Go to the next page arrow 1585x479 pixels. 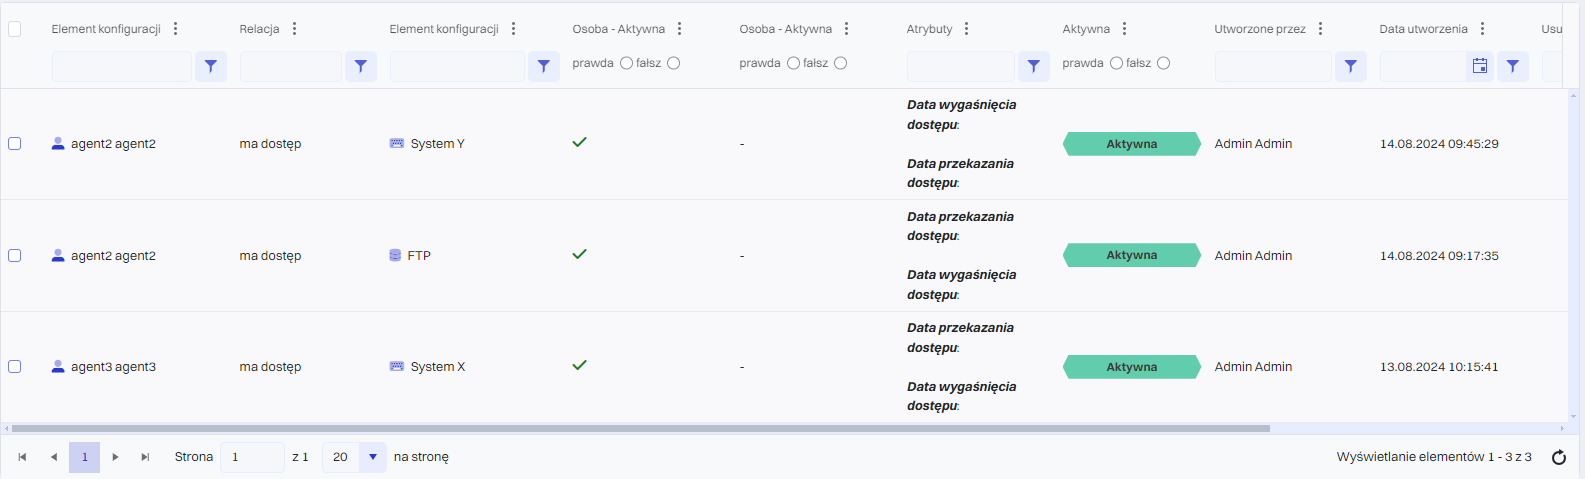click(115, 457)
